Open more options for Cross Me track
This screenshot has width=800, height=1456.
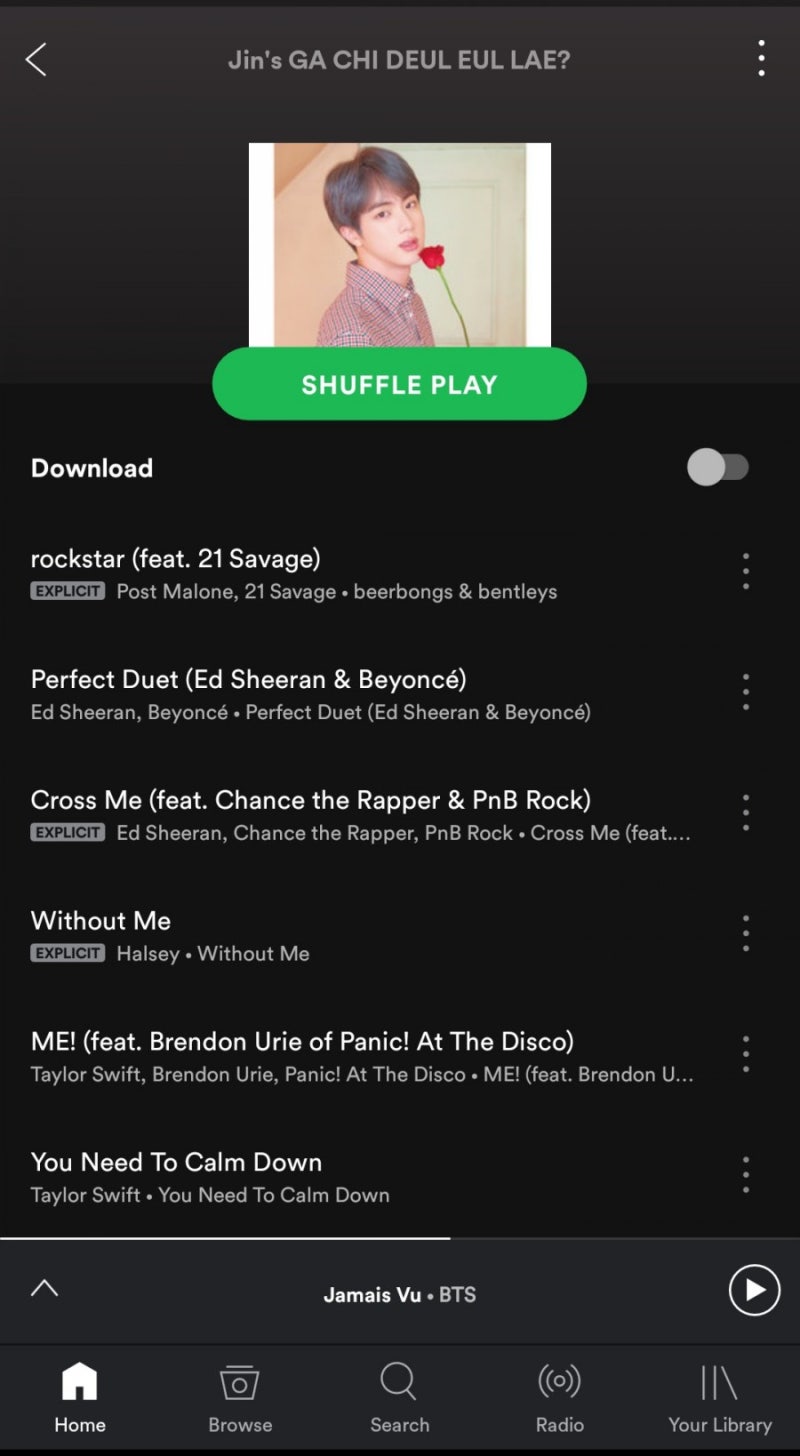[745, 813]
